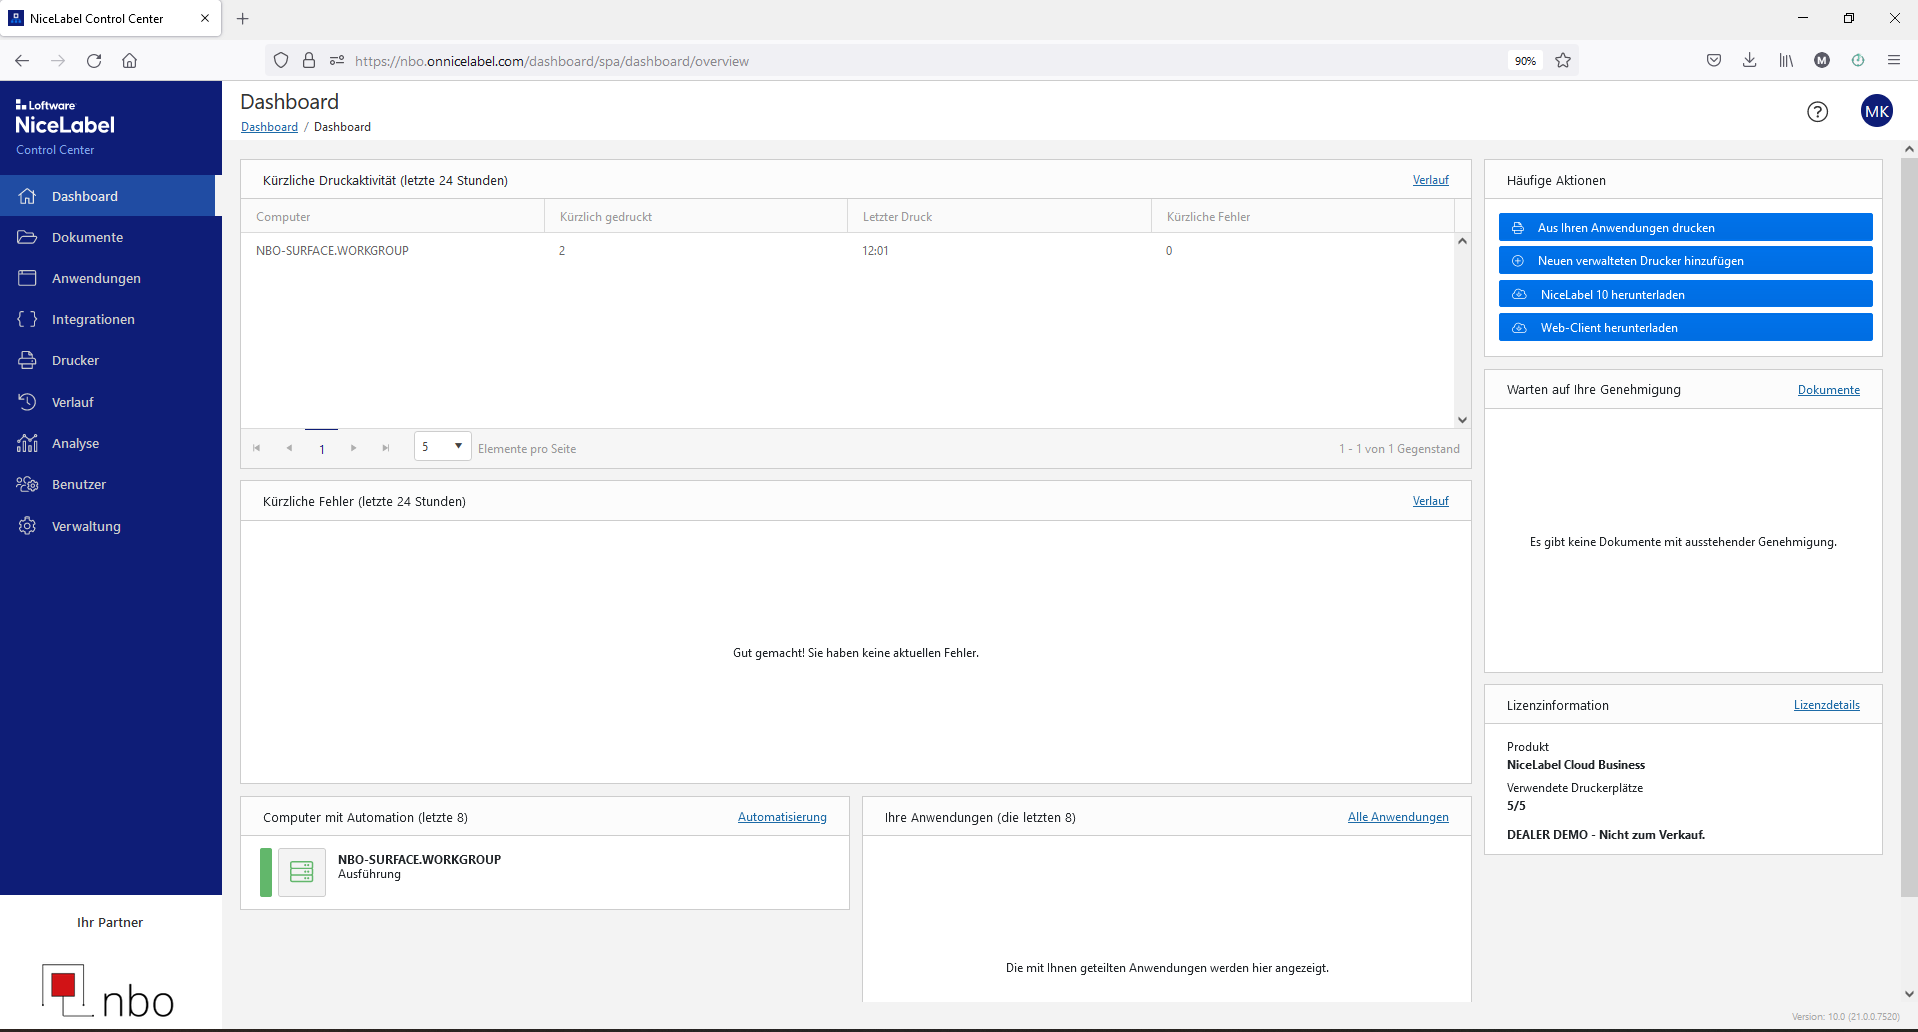
Task: Go to Anwendungen section
Action: pyautogui.click(x=108, y=278)
